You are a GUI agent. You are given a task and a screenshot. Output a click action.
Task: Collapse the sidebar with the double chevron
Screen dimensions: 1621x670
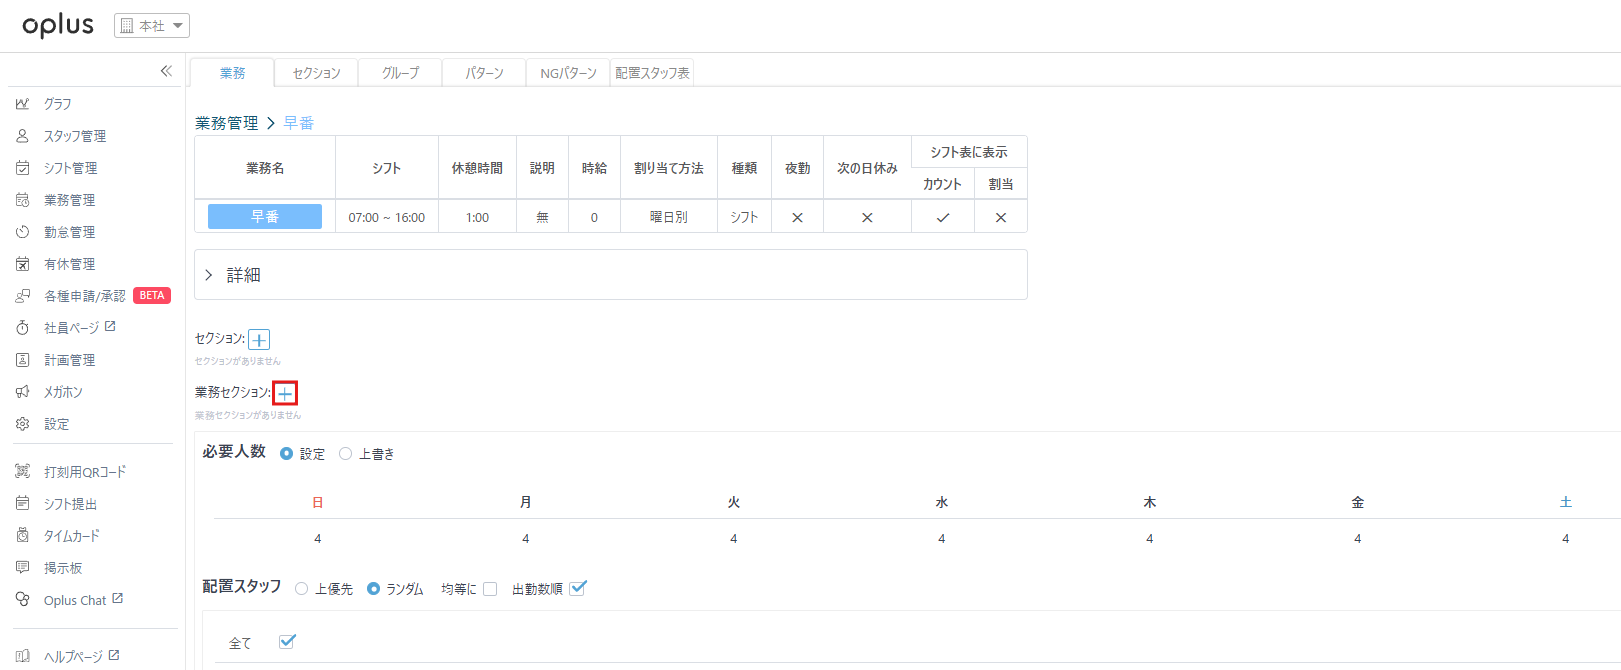(x=166, y=71)
